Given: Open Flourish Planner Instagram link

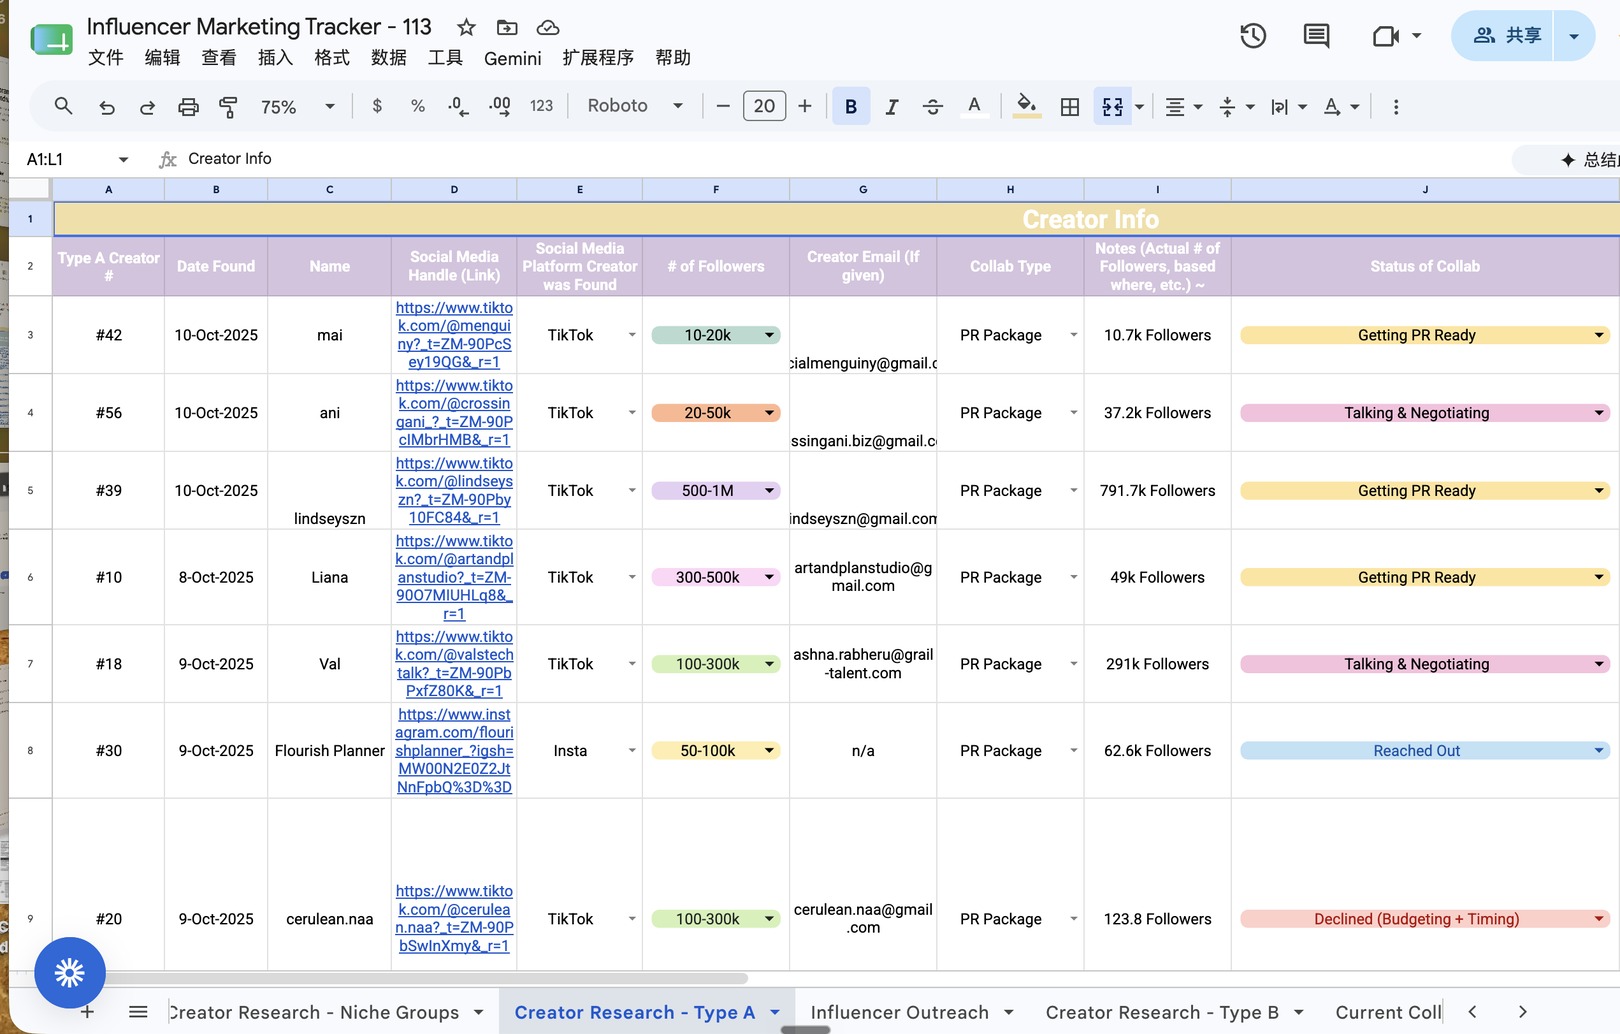Looking at the screenshot, I should [454, 751].
